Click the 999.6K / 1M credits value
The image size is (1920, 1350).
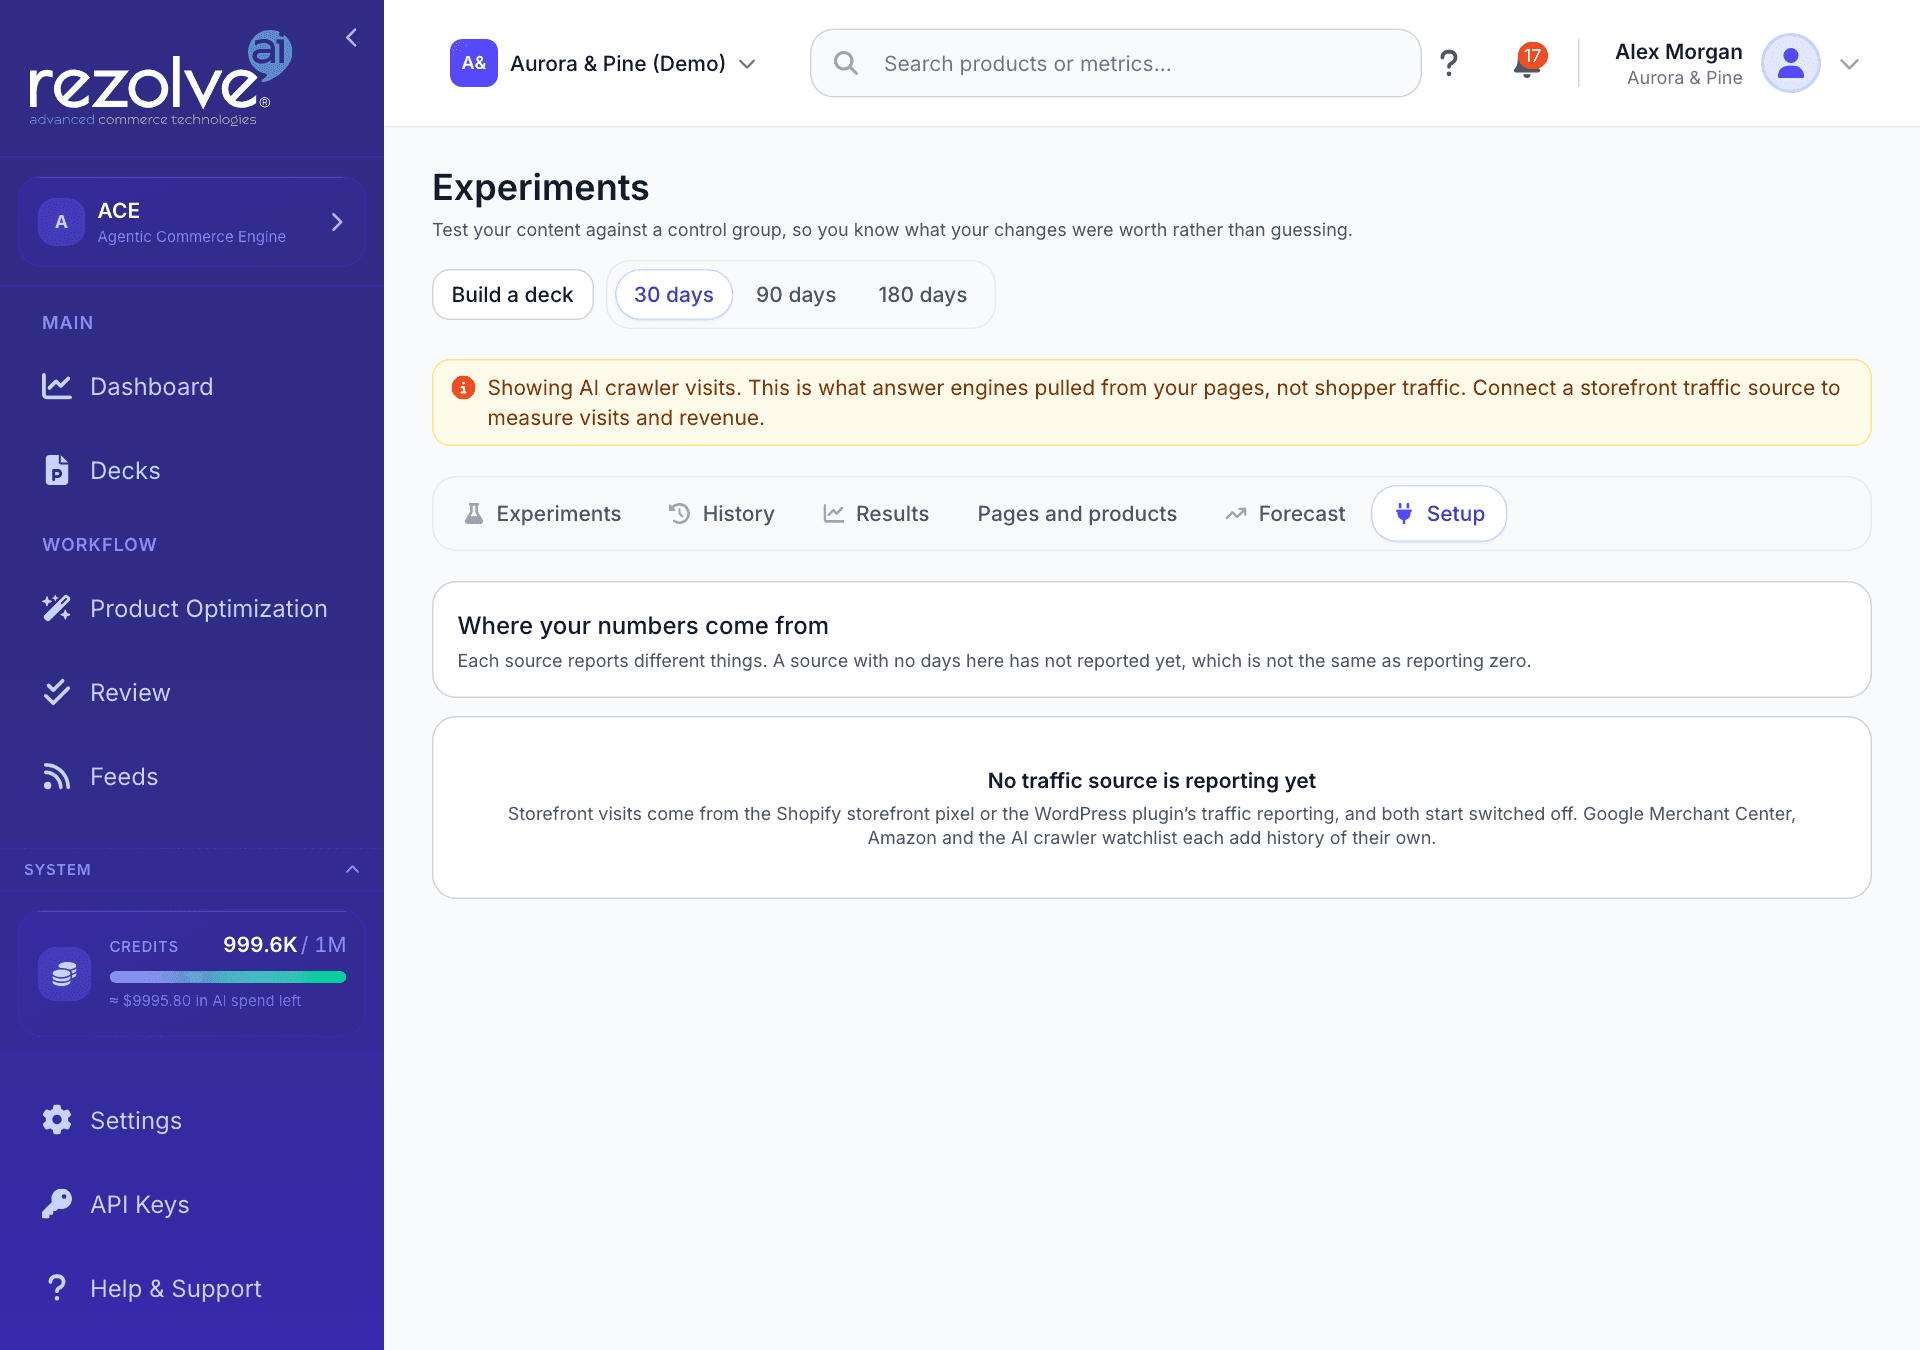pos(284,945)
